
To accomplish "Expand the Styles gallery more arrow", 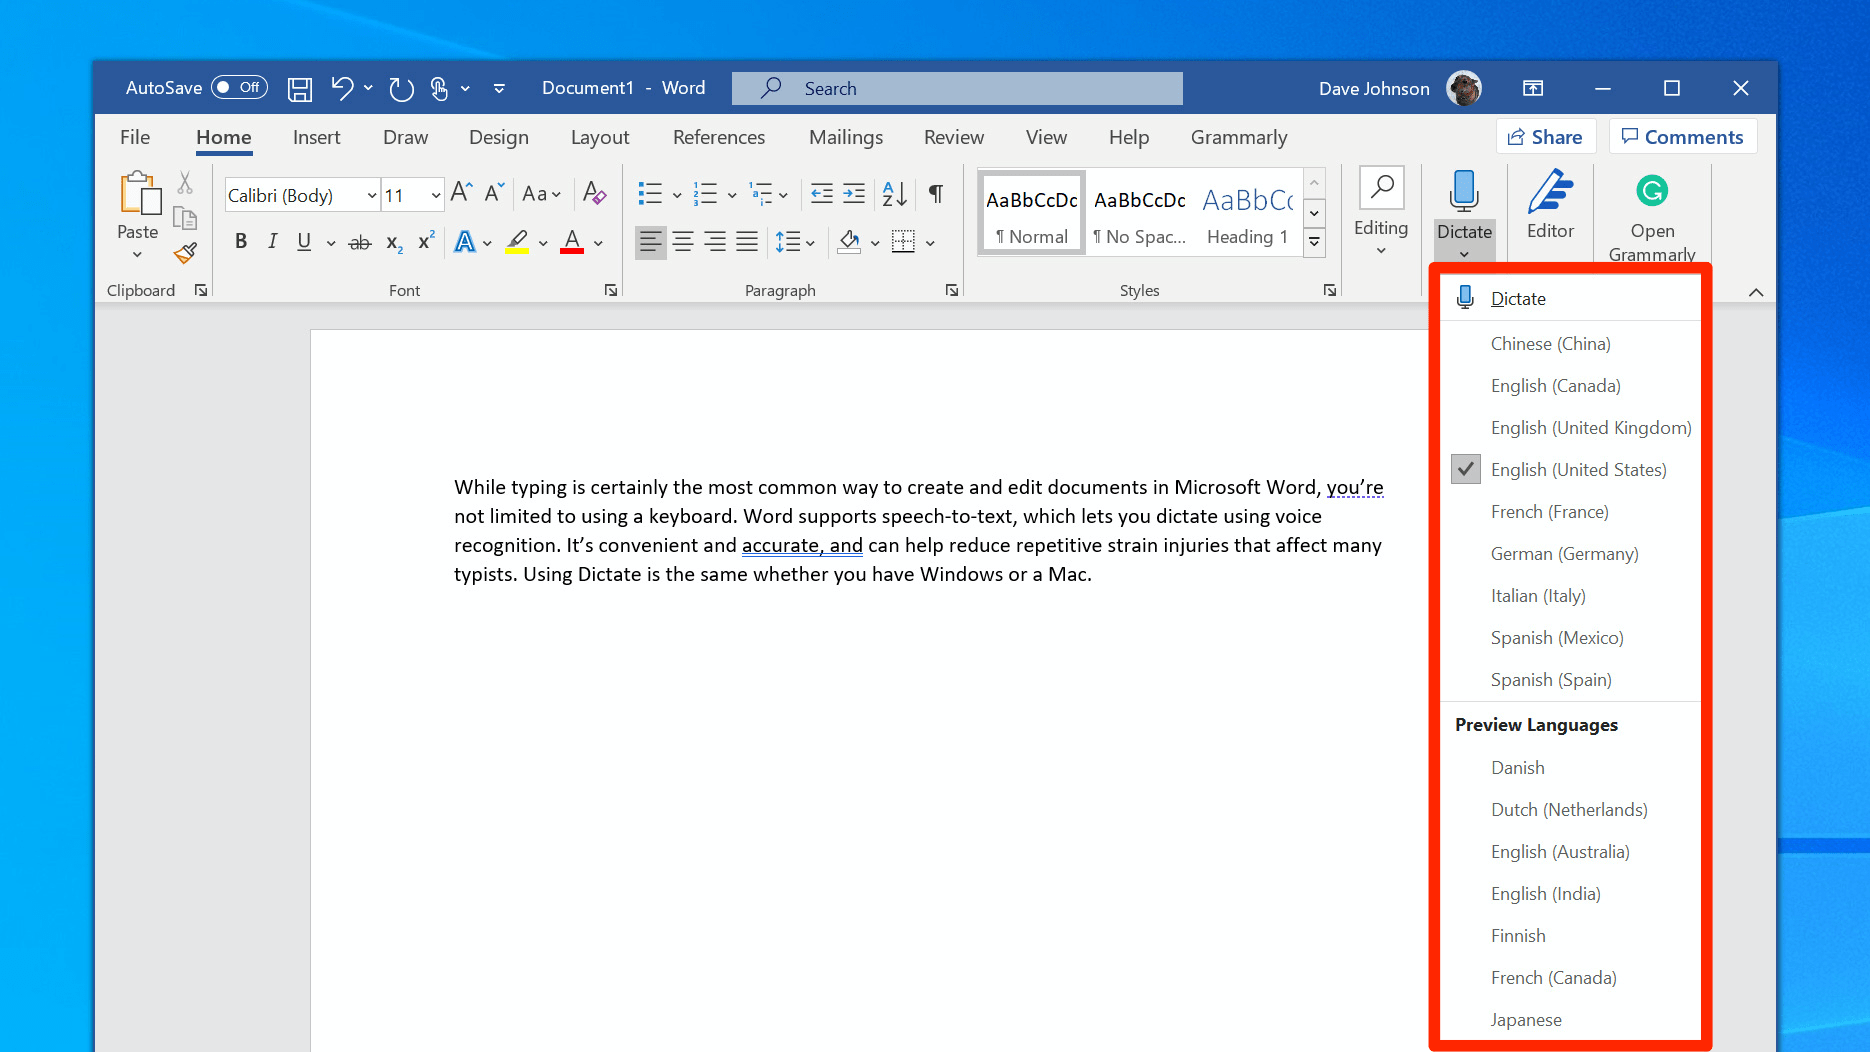I will pyautogui.click(x=1315, y=241).
